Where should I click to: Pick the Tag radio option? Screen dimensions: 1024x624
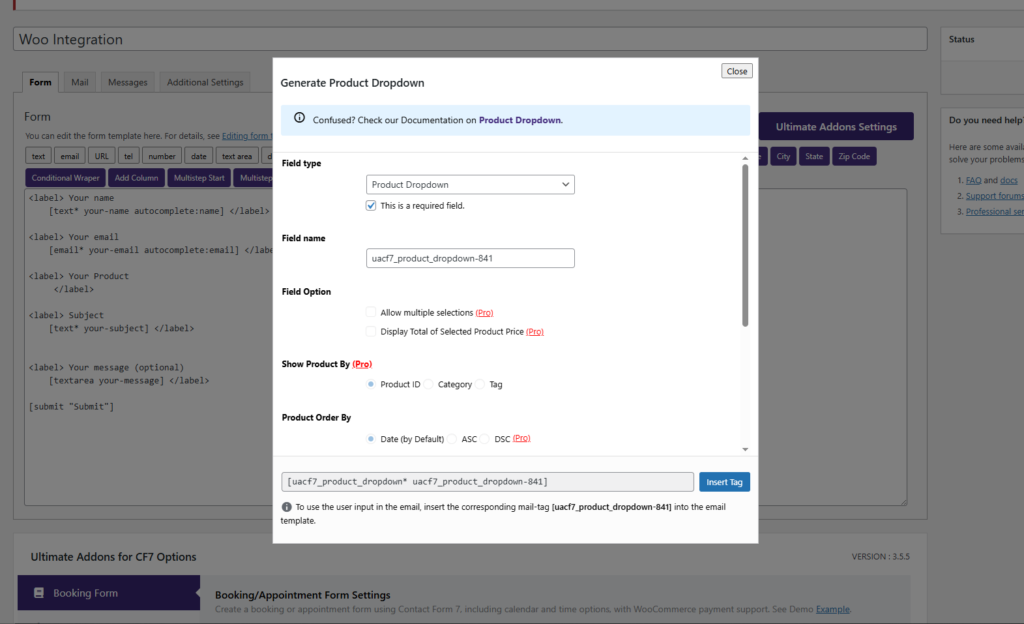point(480,384)
